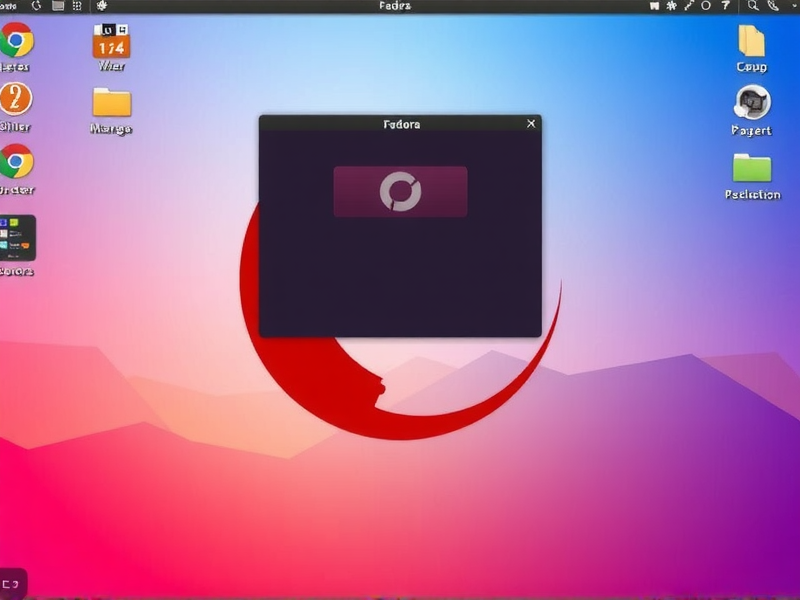The image size is (800, 600).
Task: Toggle the pencil edit icon in the tray
Action: point(690,8)
